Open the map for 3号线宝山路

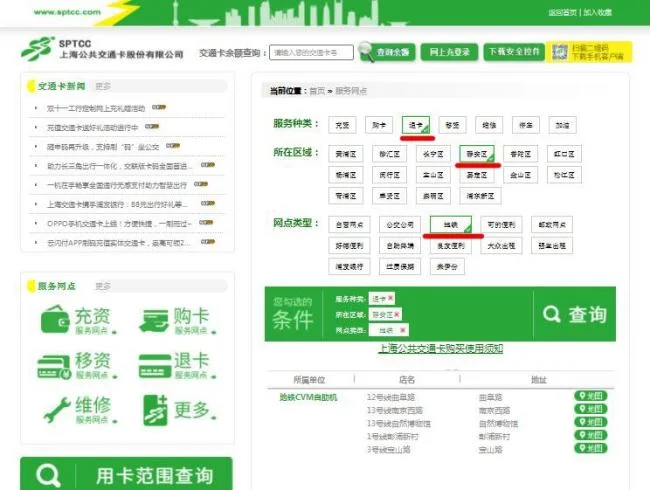(x=591, y=448)
